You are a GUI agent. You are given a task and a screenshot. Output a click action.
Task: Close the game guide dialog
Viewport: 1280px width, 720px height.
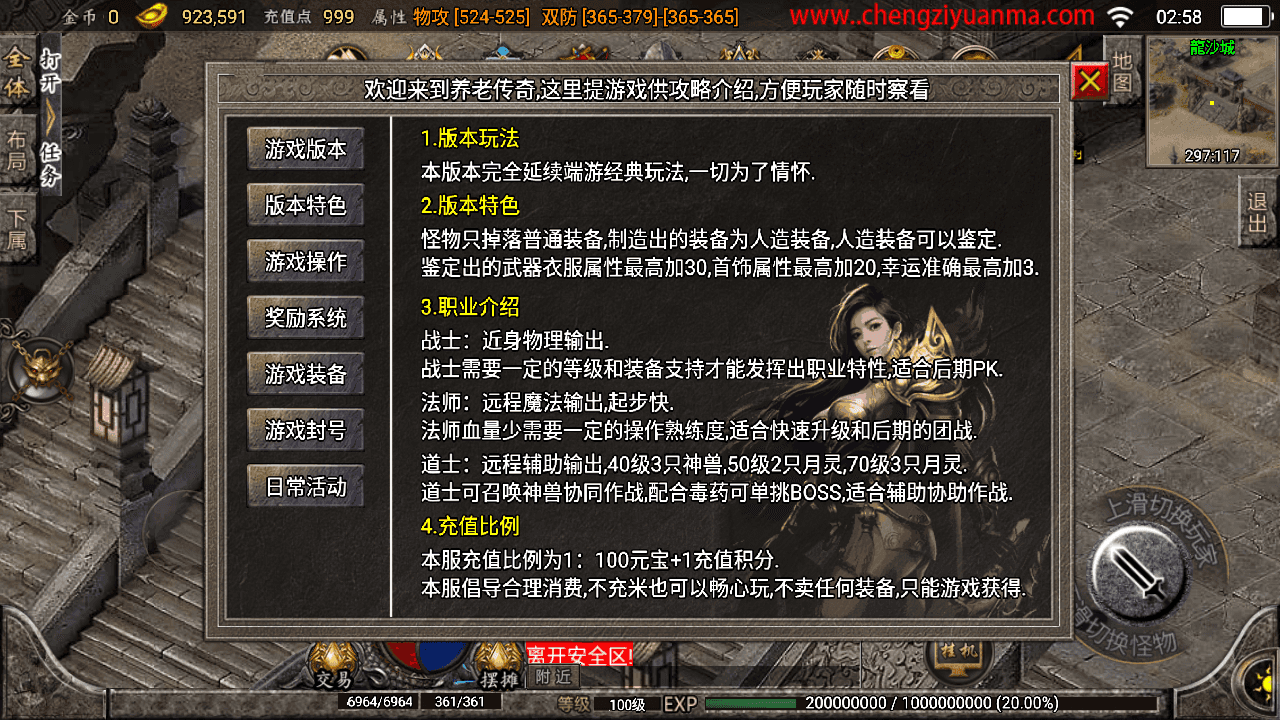tap(1089, 82)
